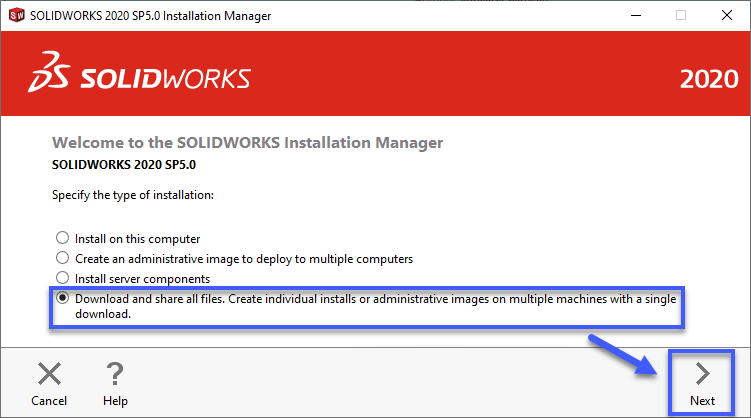Click the Welcome to Installation Manager heading
The height and width of the screenshot is (418, 751).
[x=248, y=143]
